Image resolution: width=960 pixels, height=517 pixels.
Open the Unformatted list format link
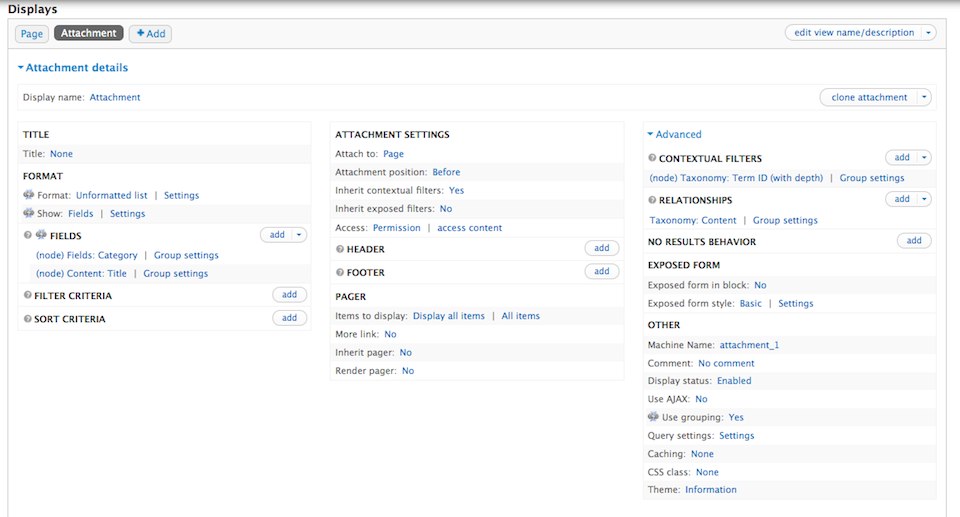tap(111, 195)
